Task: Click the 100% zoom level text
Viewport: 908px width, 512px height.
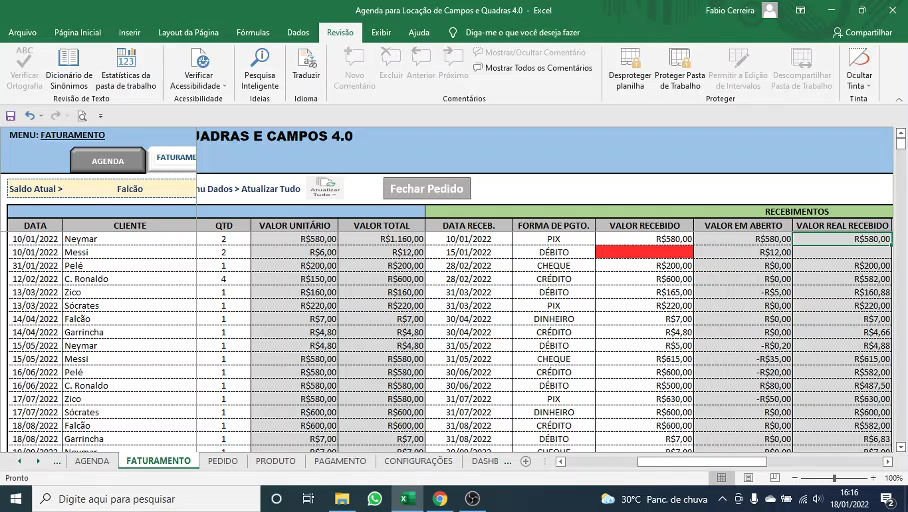Action: [x=894, y=478]
